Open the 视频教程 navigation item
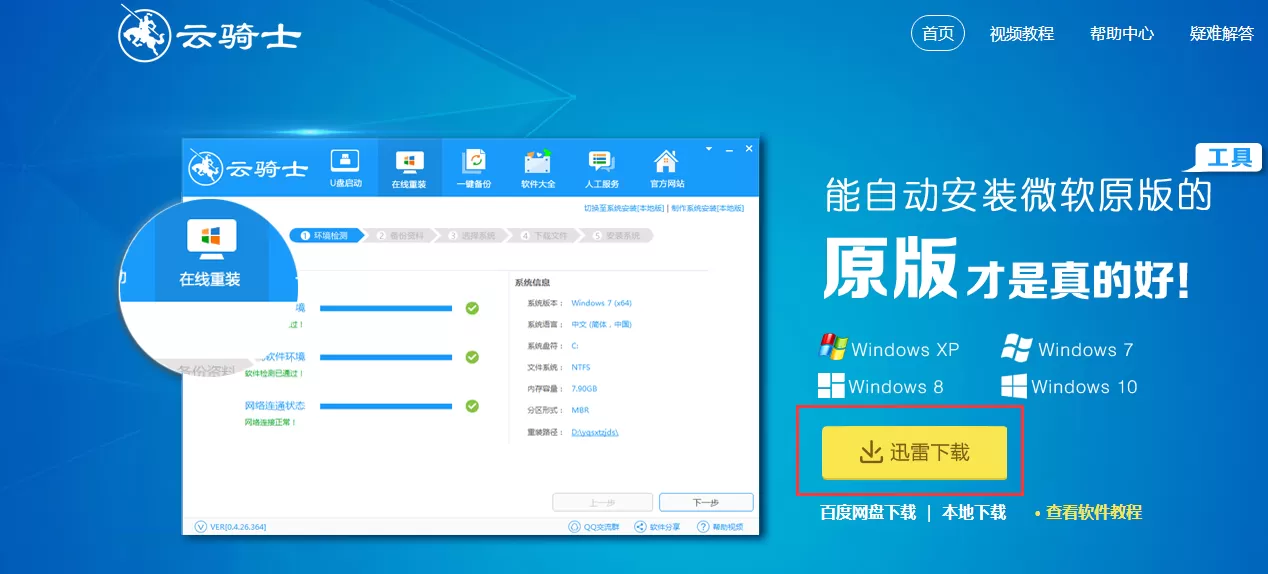 pyautogui.click(x=1021, y=33)
